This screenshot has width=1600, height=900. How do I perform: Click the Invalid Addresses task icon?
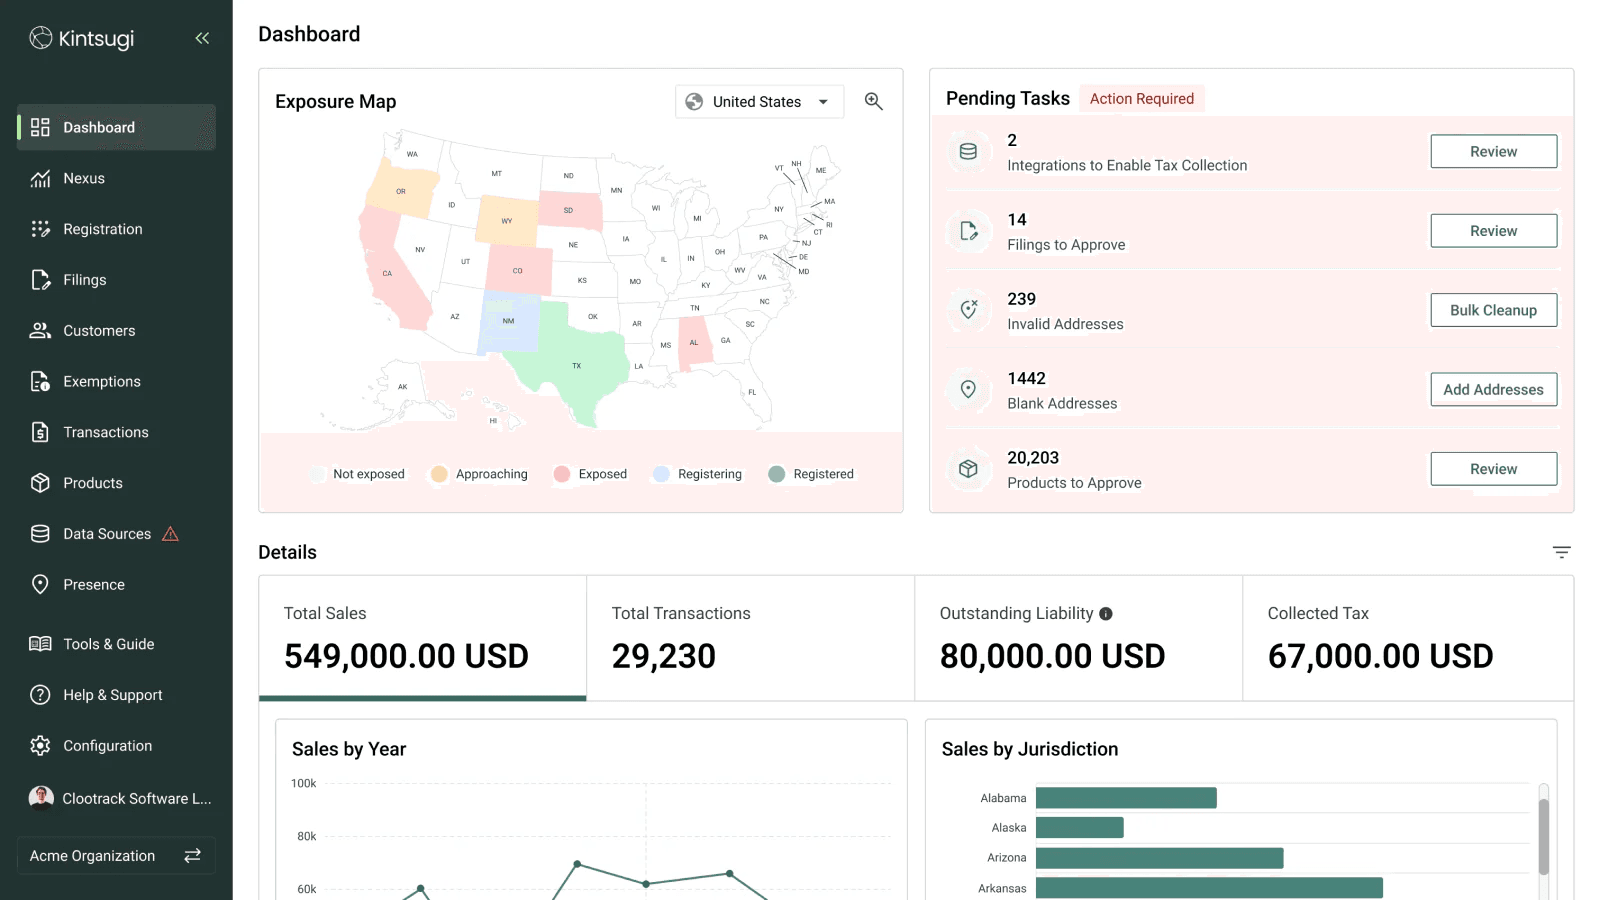click(x=968, y=310)
